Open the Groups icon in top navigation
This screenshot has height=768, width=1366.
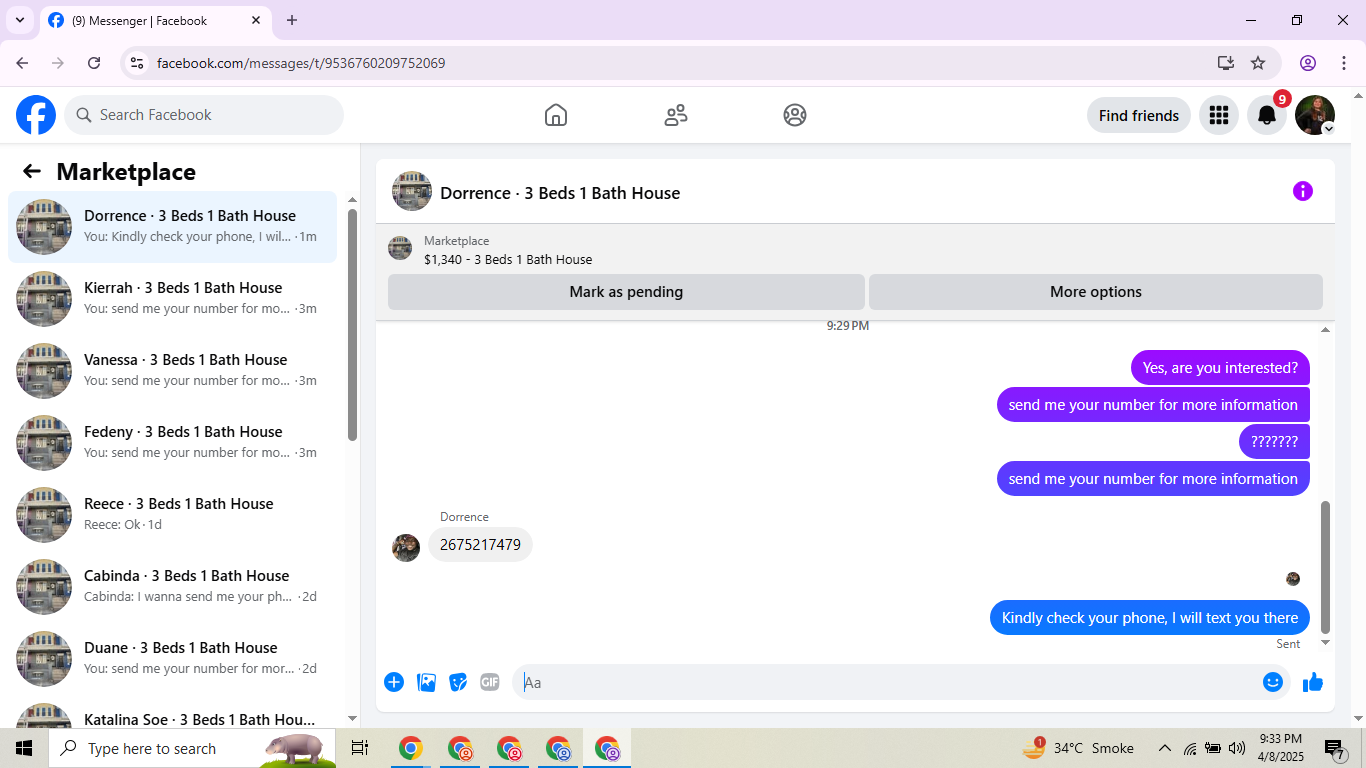tap(795, 115)
